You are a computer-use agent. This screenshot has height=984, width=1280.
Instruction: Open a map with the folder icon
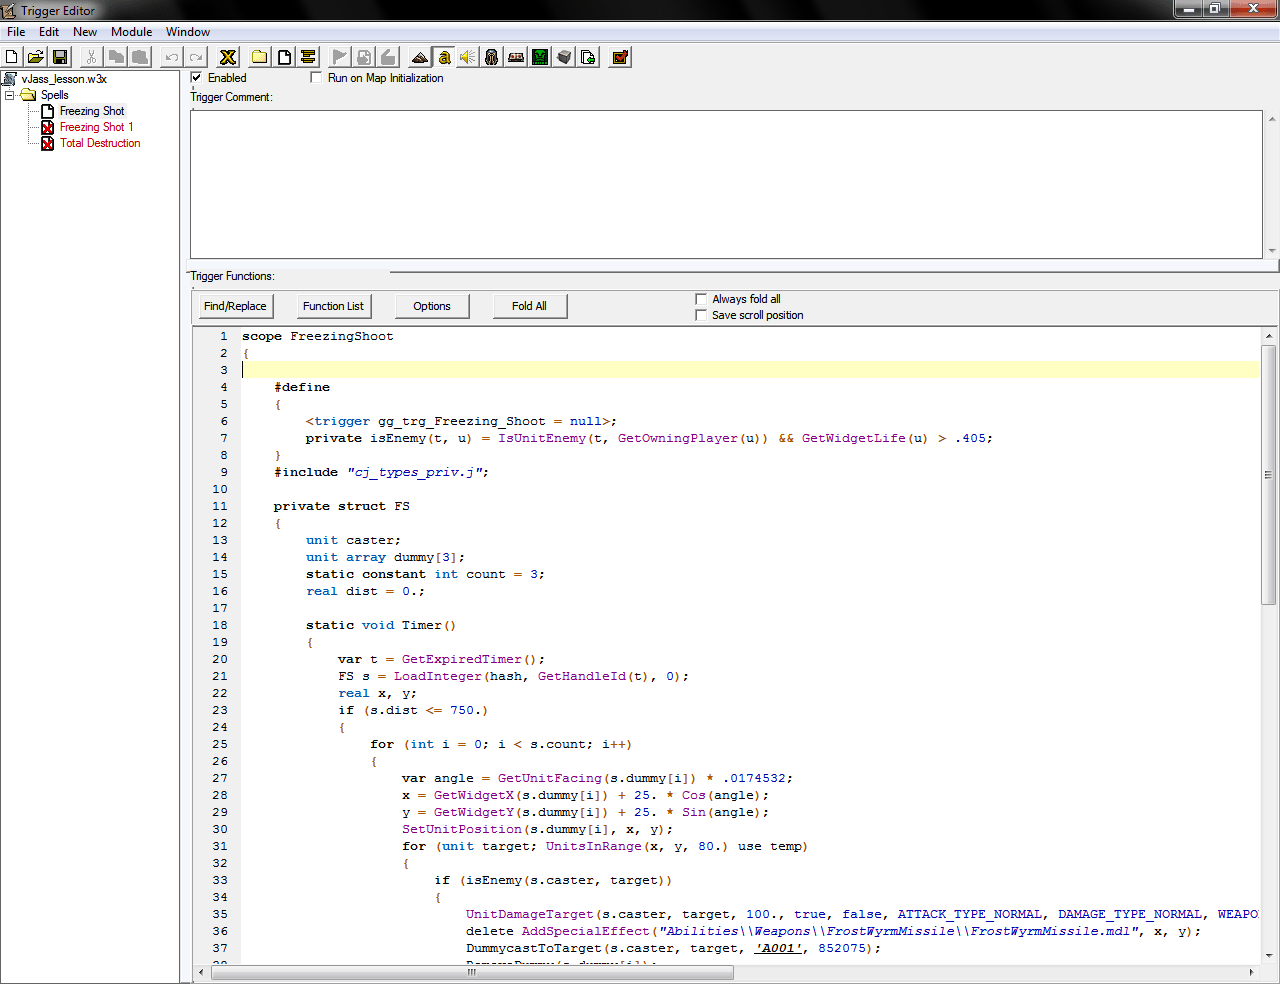coord(35,57)
